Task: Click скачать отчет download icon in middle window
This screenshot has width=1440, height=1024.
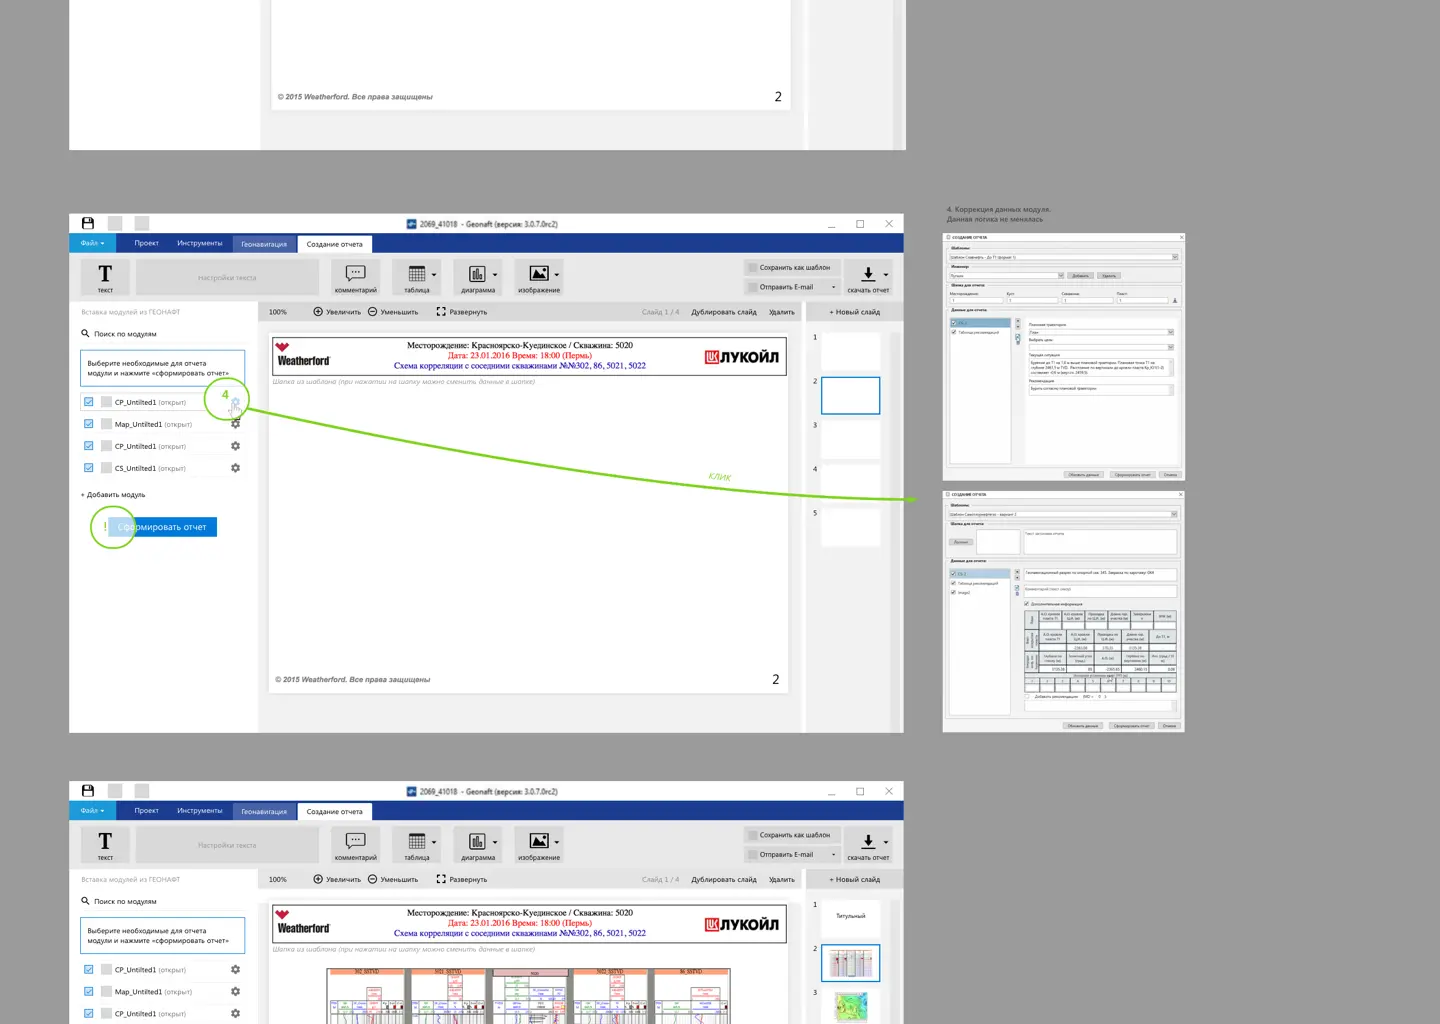Action: [x=868, y=274]
